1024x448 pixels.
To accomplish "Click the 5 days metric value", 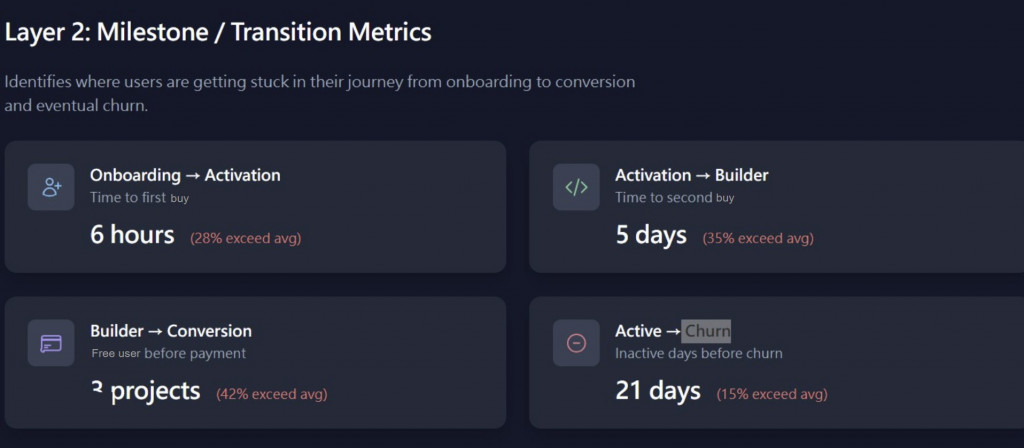I will [651, 235].
